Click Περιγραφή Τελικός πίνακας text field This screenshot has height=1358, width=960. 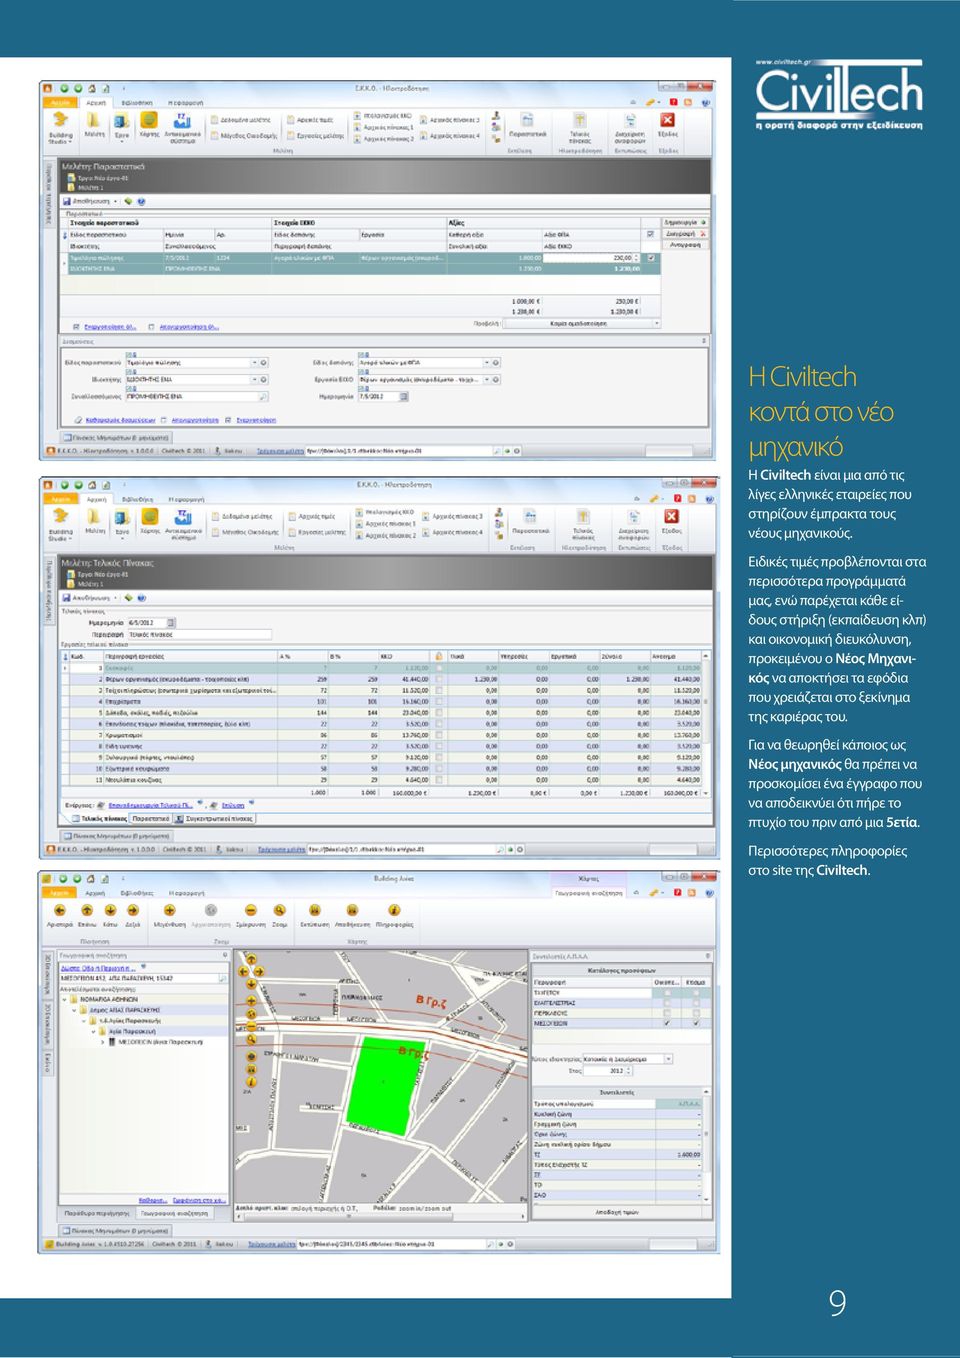(199, 634)
